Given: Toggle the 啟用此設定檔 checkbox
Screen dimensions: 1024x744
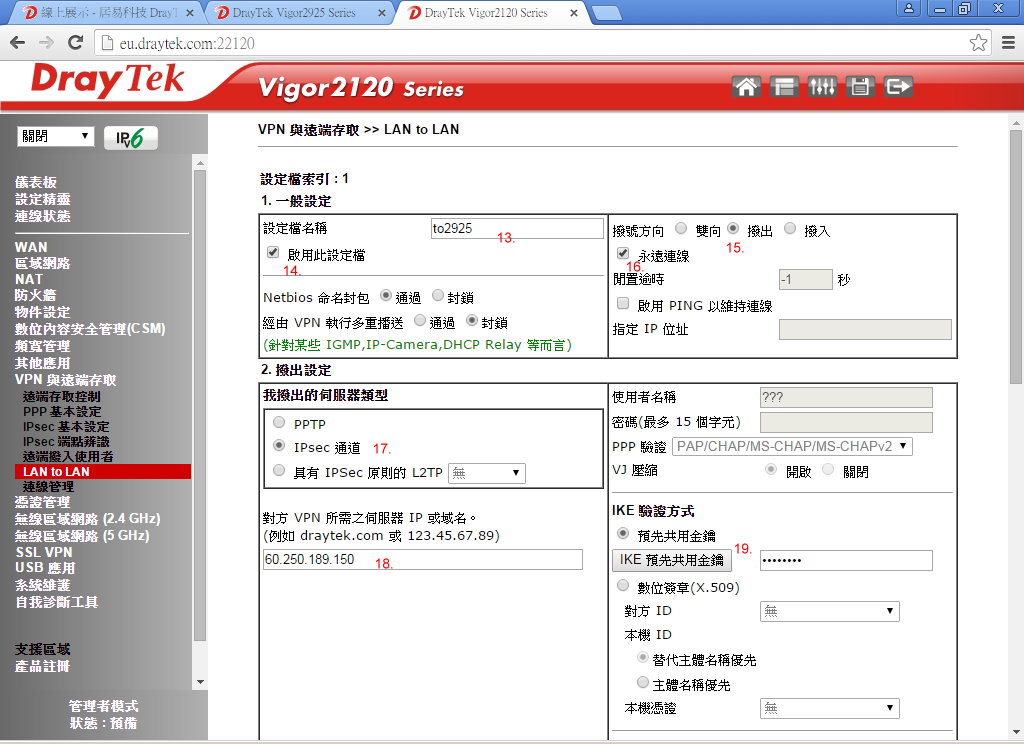Looking at the screenshot, I should point(273,253).
